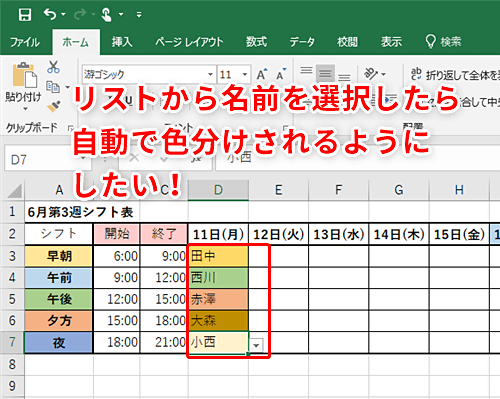Open the ファイル menu
This screenshot has height=399, width=500.
25,42
